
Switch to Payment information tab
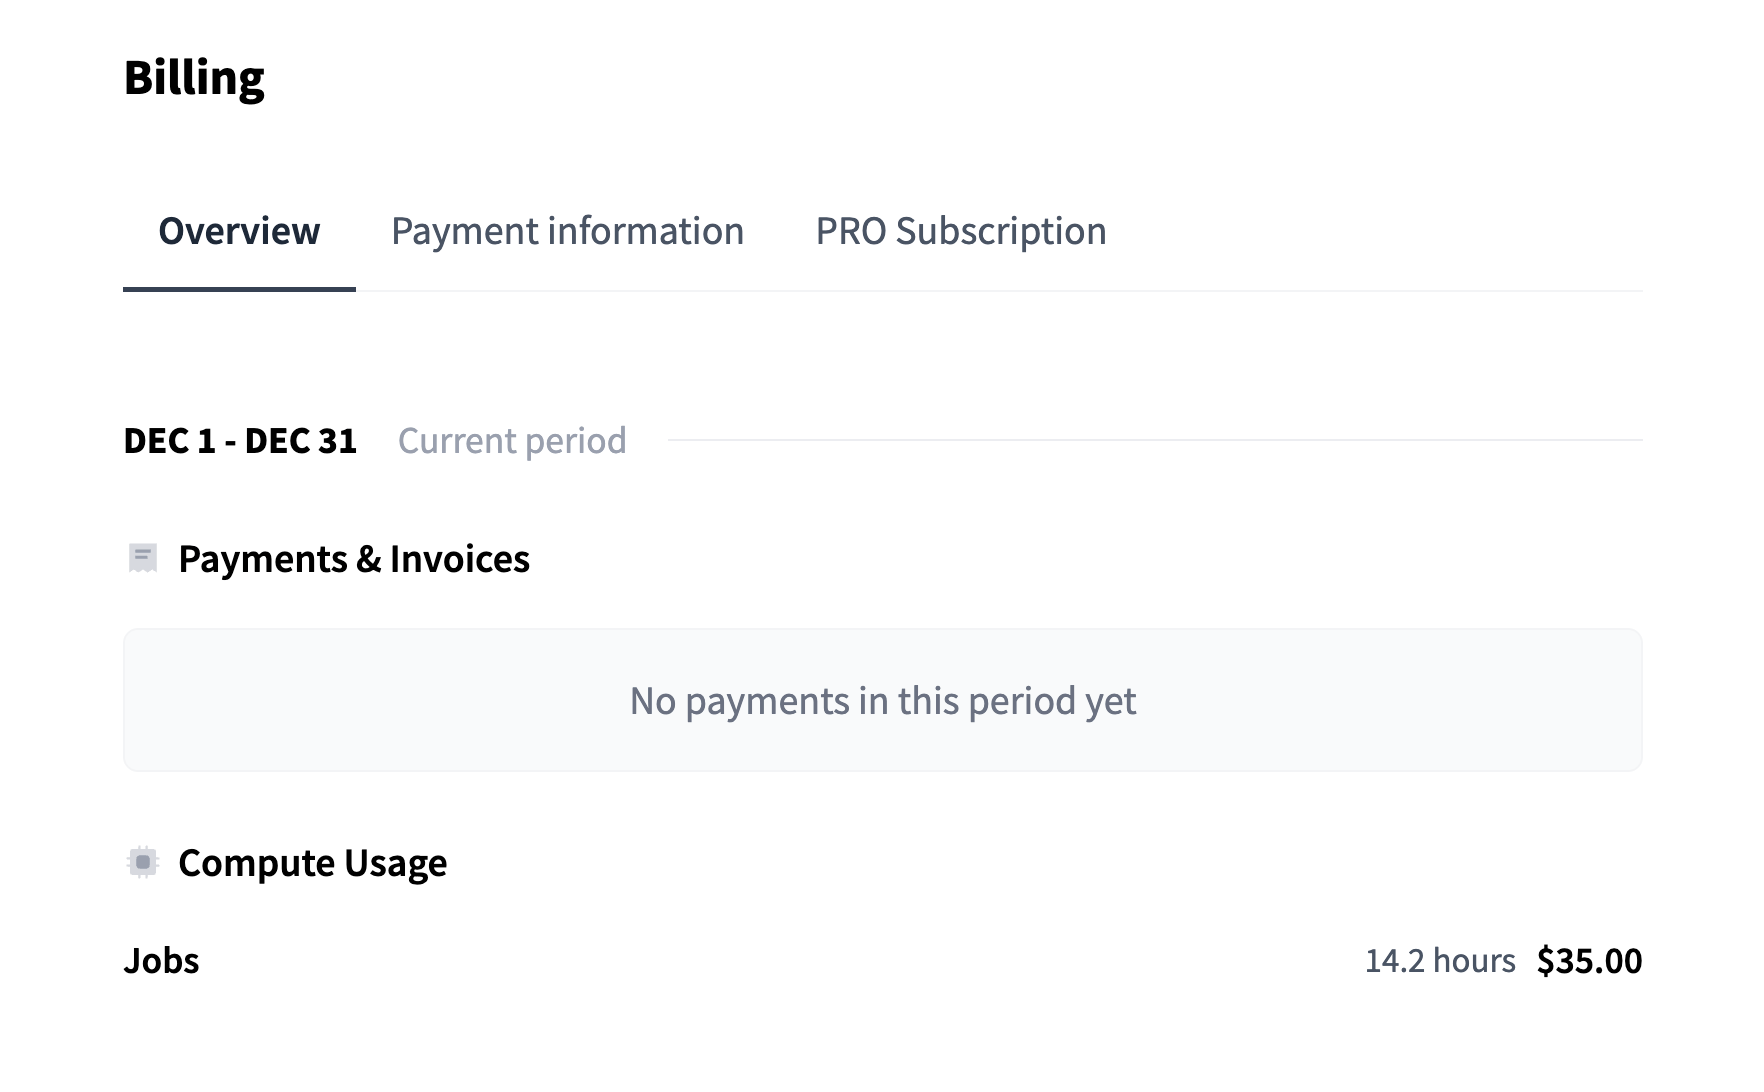(x=567, y=231)
